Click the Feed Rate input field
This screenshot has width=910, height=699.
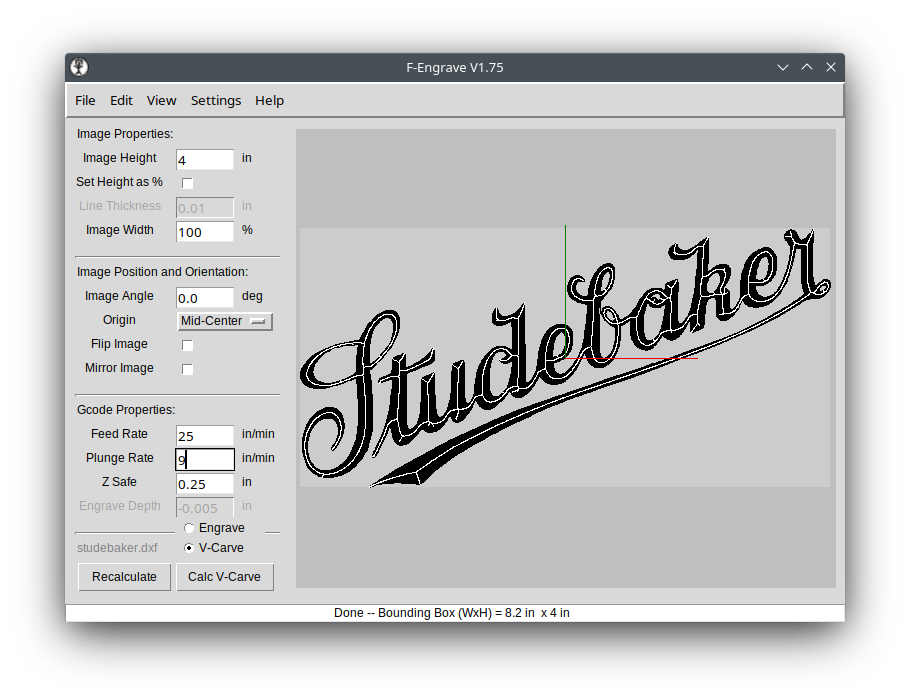click(205, 435)
